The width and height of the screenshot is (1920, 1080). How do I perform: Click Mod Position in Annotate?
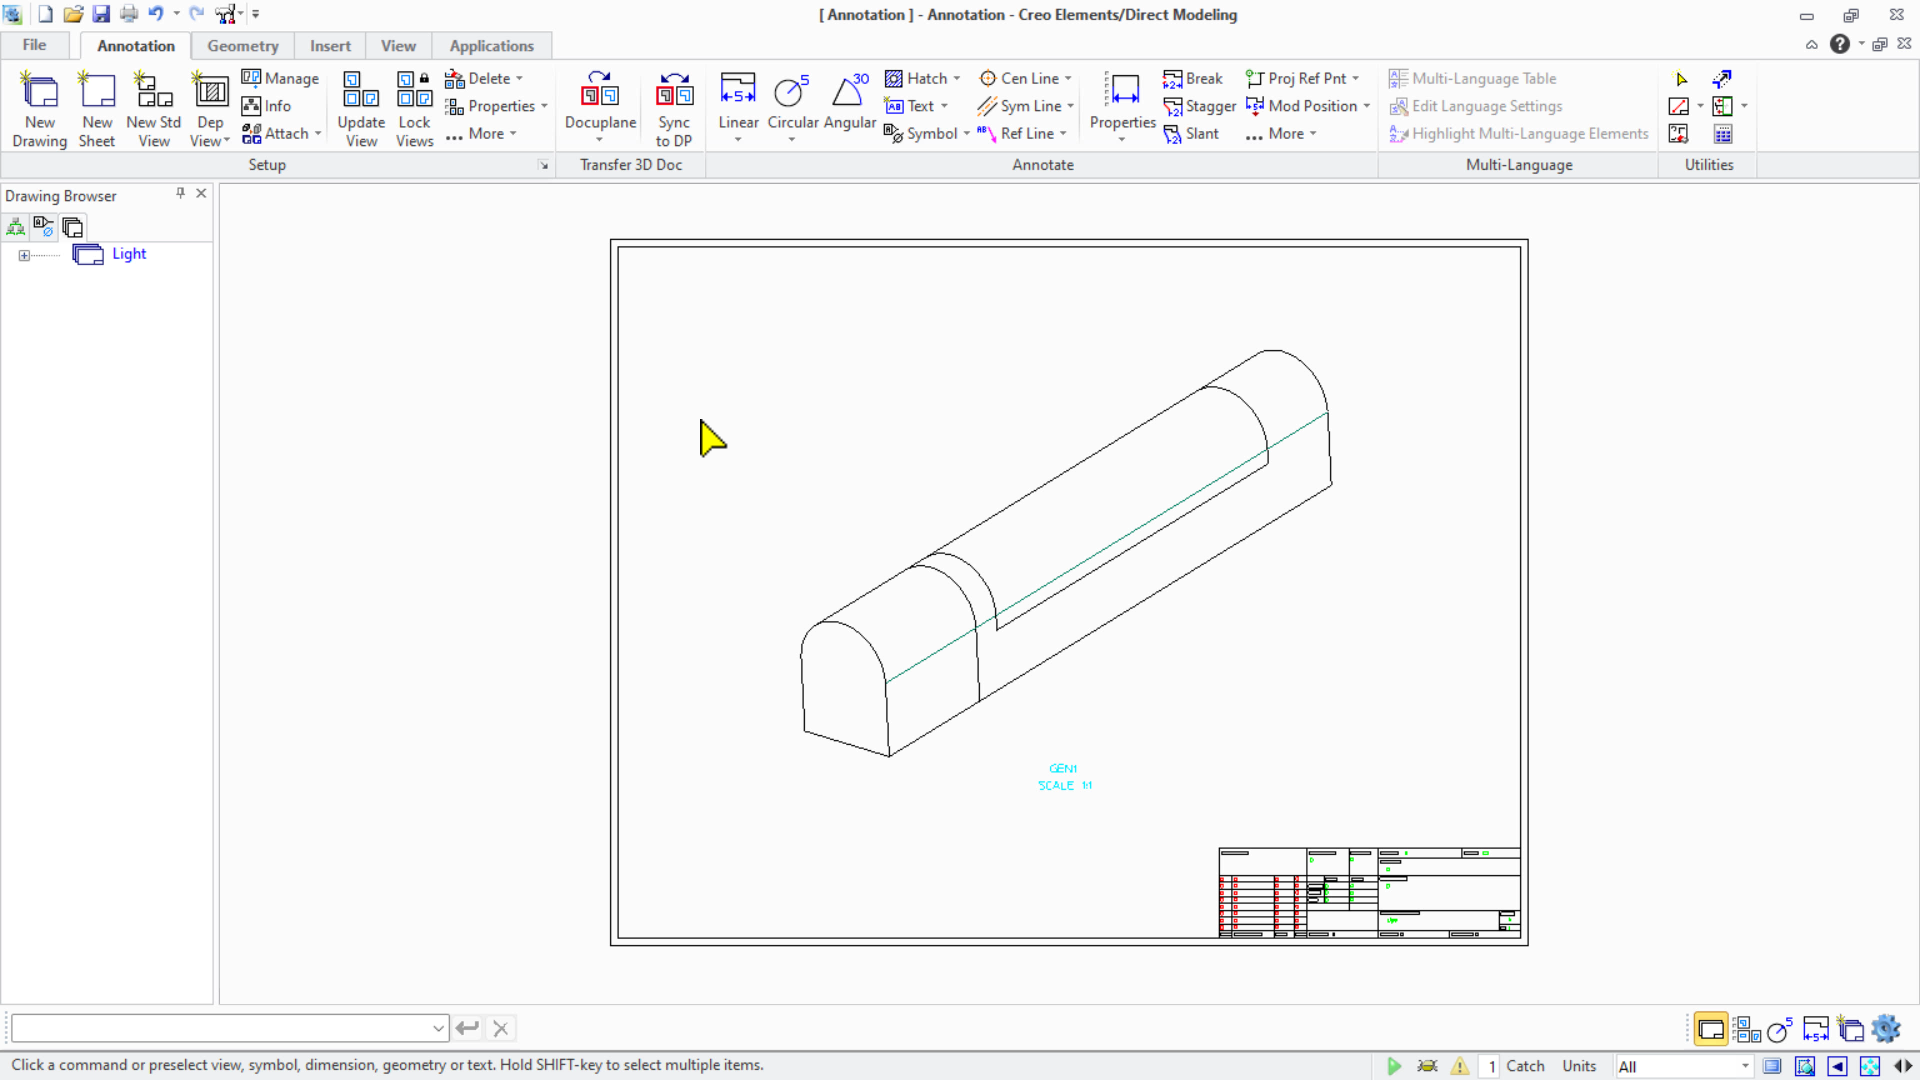point(1307,106)
